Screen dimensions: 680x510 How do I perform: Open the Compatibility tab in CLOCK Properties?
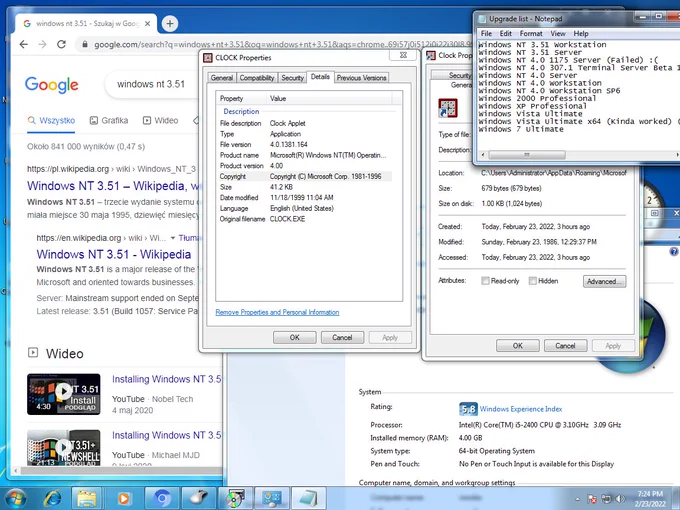pos(257,78)
